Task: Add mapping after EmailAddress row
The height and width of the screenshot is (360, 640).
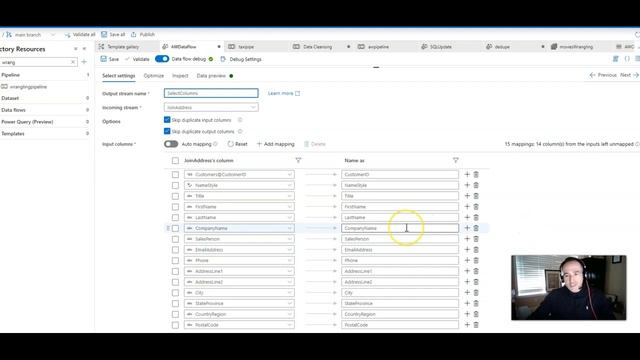Action: [x=467, y=250]
